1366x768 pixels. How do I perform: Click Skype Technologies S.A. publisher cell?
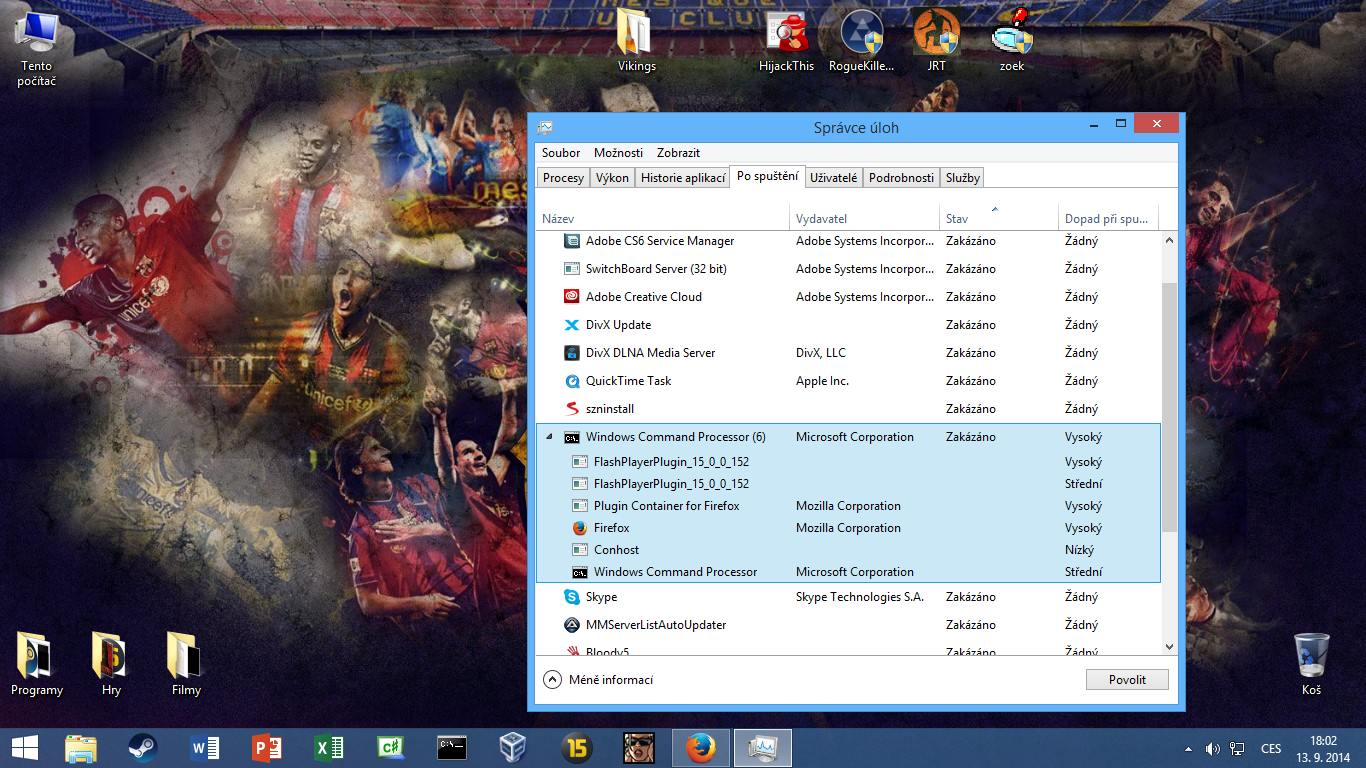(860, 597)
